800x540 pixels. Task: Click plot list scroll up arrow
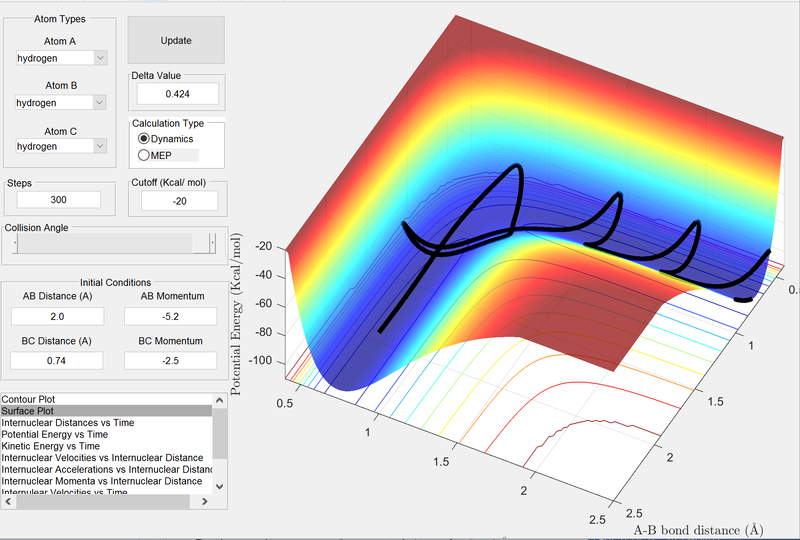click(x=220, y=400)
